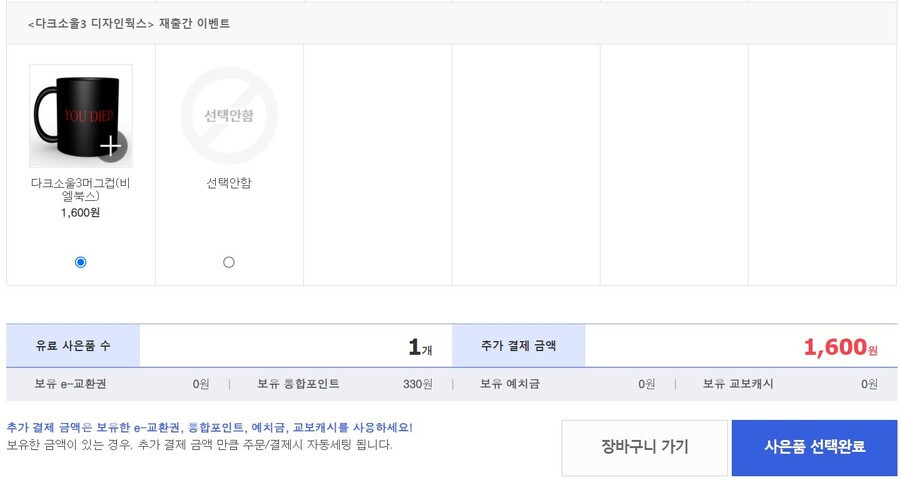Viewport: 900px width, 480px height.
Task: Open the YOU DIED mug thumbnail
Action: (x=81, y=116)
